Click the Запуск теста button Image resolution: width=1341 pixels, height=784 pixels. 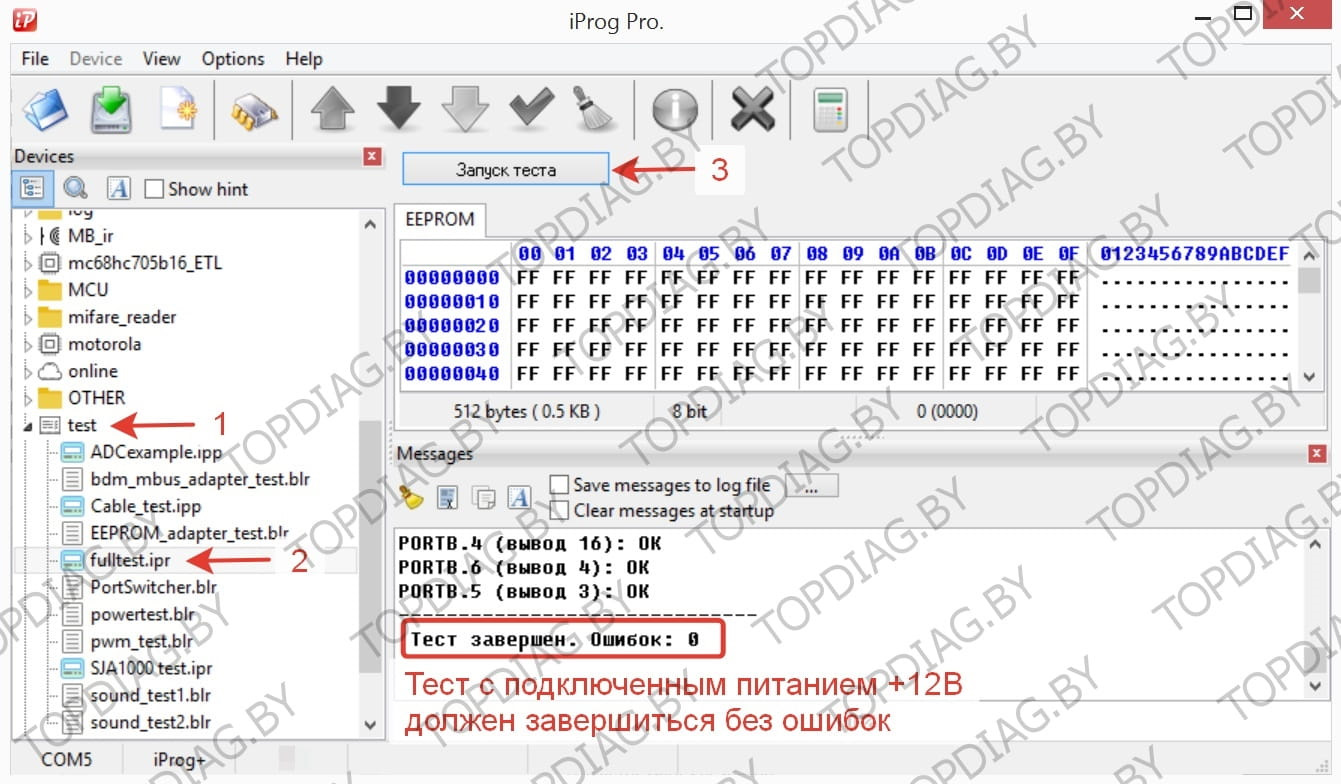(506, 170)
